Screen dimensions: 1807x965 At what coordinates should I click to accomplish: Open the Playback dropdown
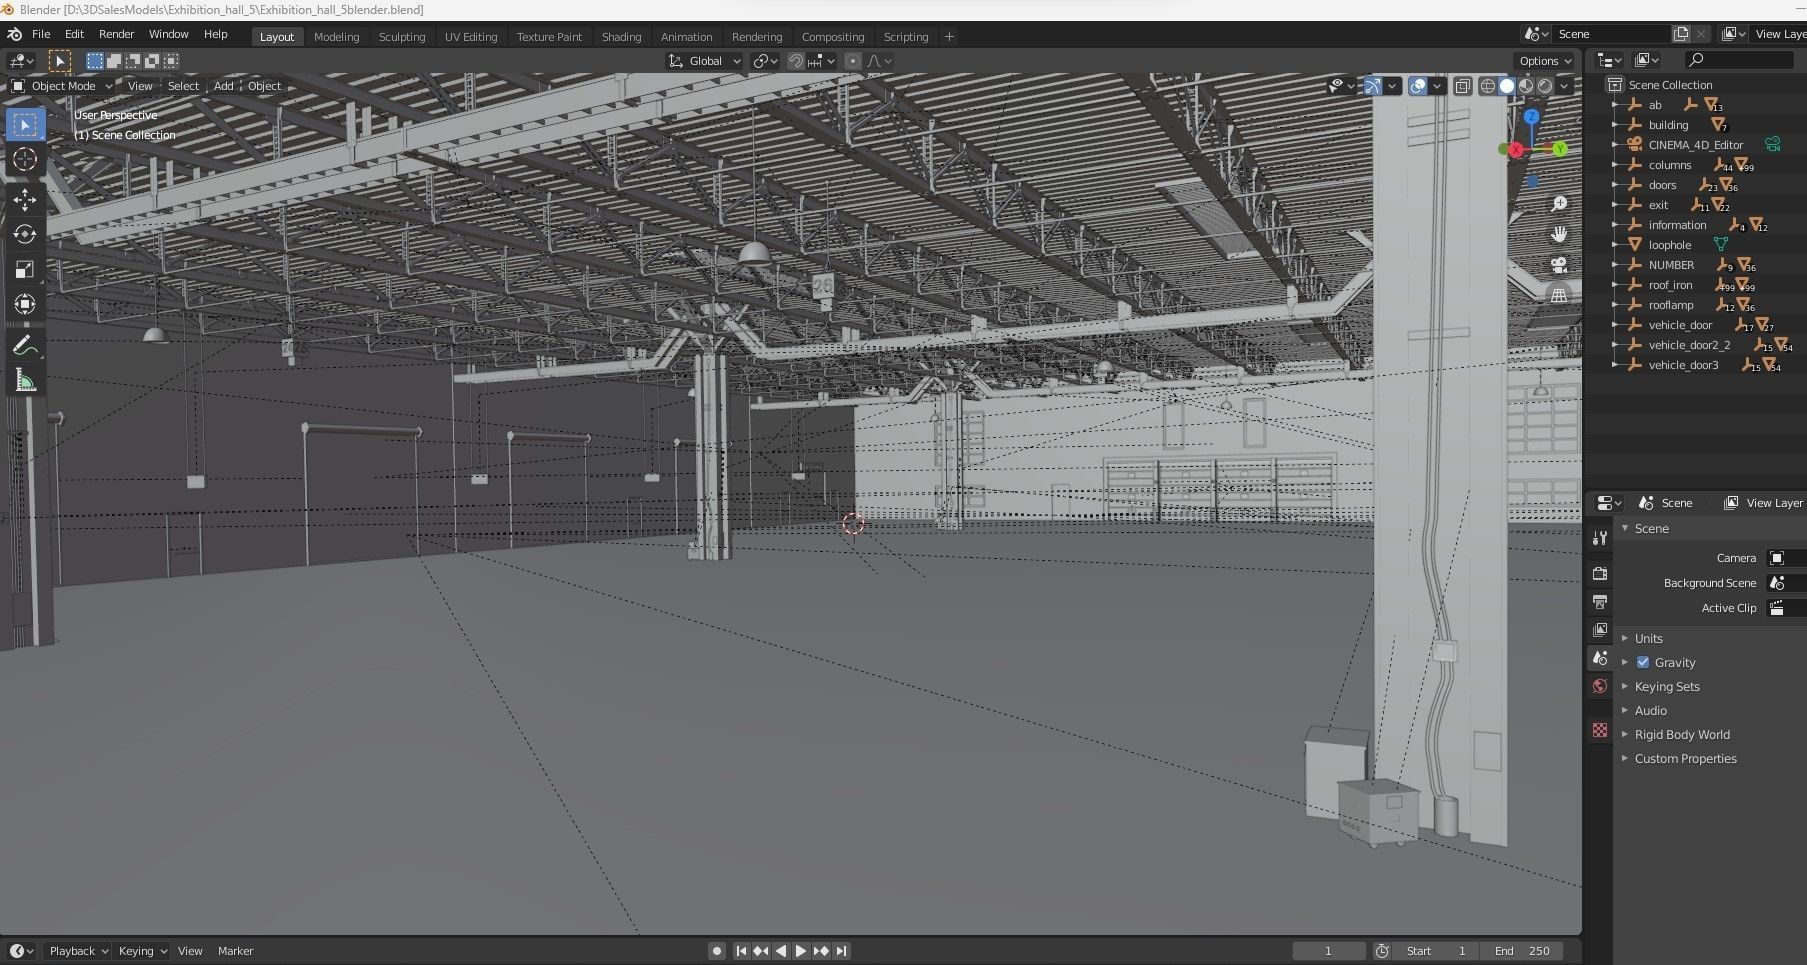click(78, 951)
